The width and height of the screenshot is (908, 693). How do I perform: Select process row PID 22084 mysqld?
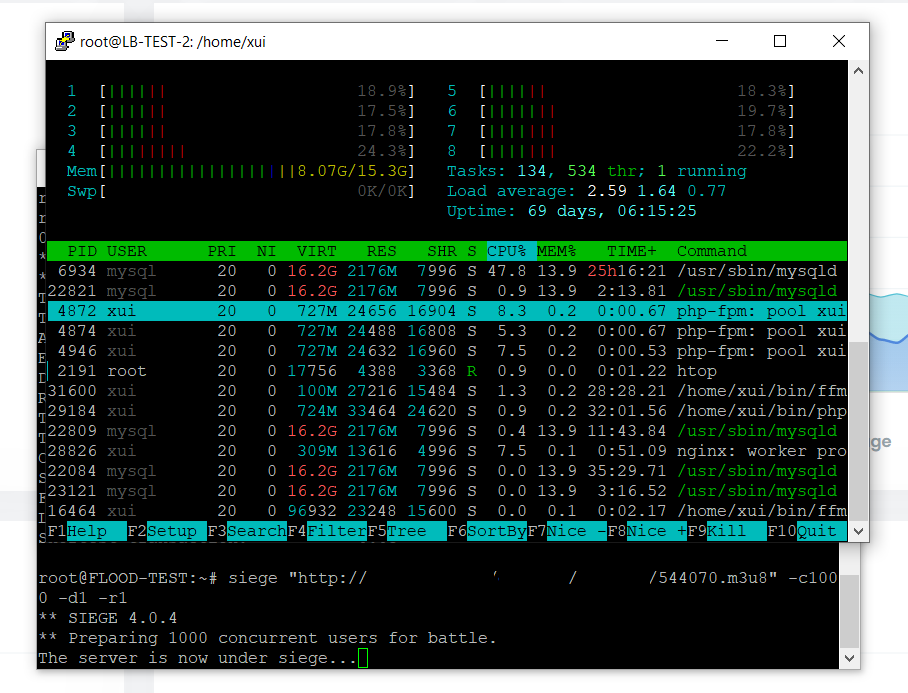tap(446, 471)
